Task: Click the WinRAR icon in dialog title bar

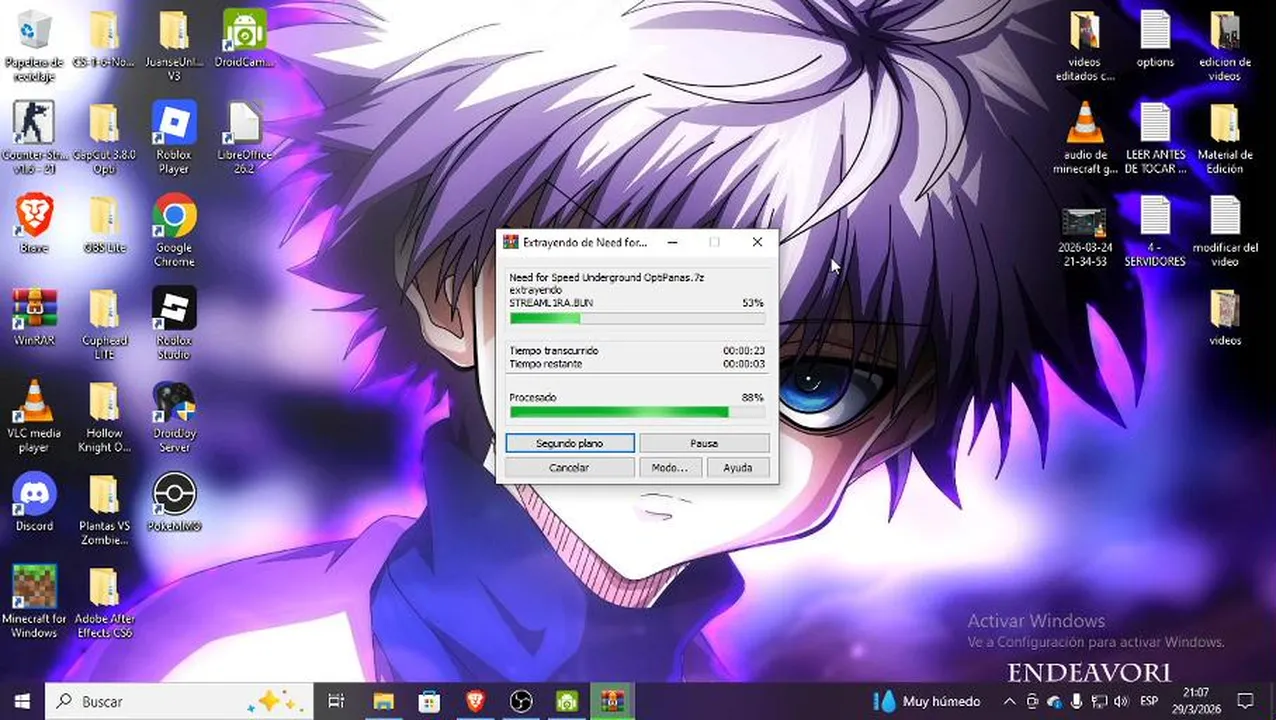Action: tap(510, 242)
